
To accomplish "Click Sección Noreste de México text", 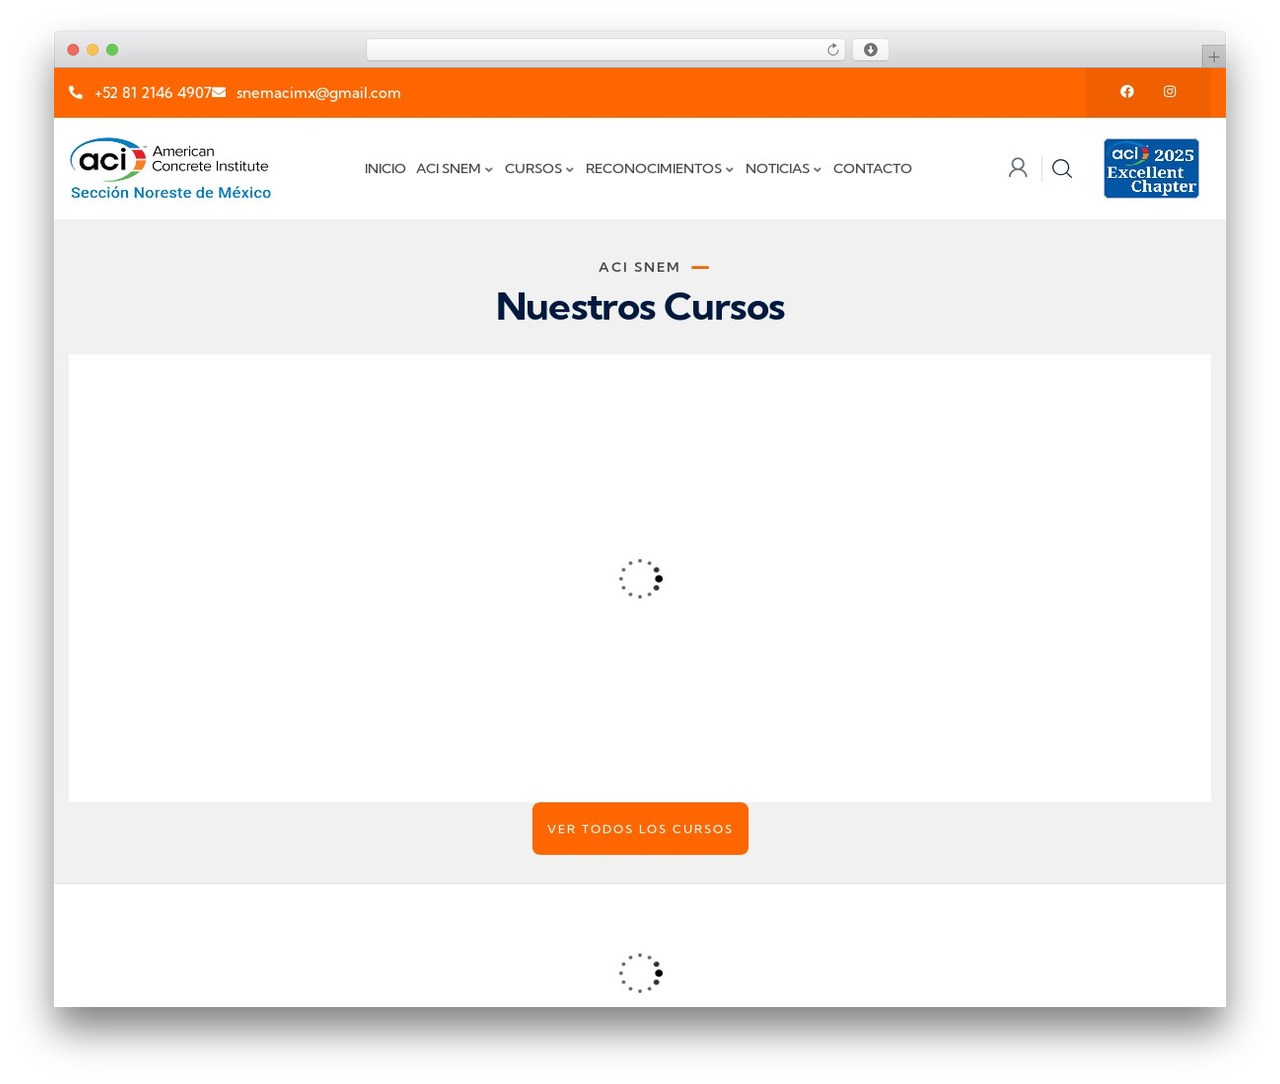I will (x=171, y=193).
